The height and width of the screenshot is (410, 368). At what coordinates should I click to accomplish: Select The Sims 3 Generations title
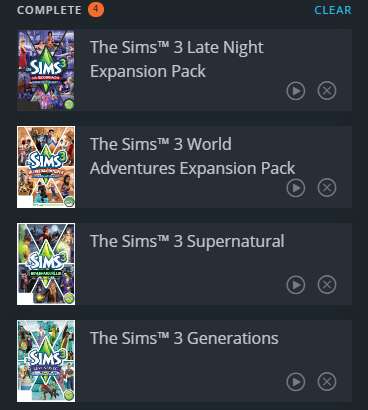[x=184, y=338]
